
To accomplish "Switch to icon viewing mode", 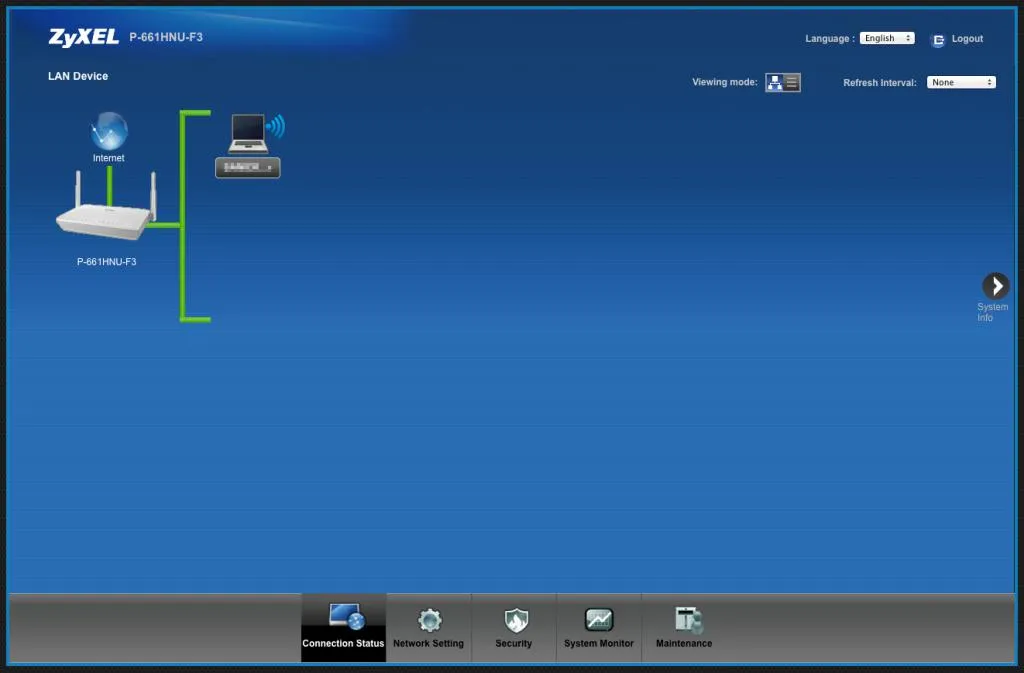I will tap(775, 82).
